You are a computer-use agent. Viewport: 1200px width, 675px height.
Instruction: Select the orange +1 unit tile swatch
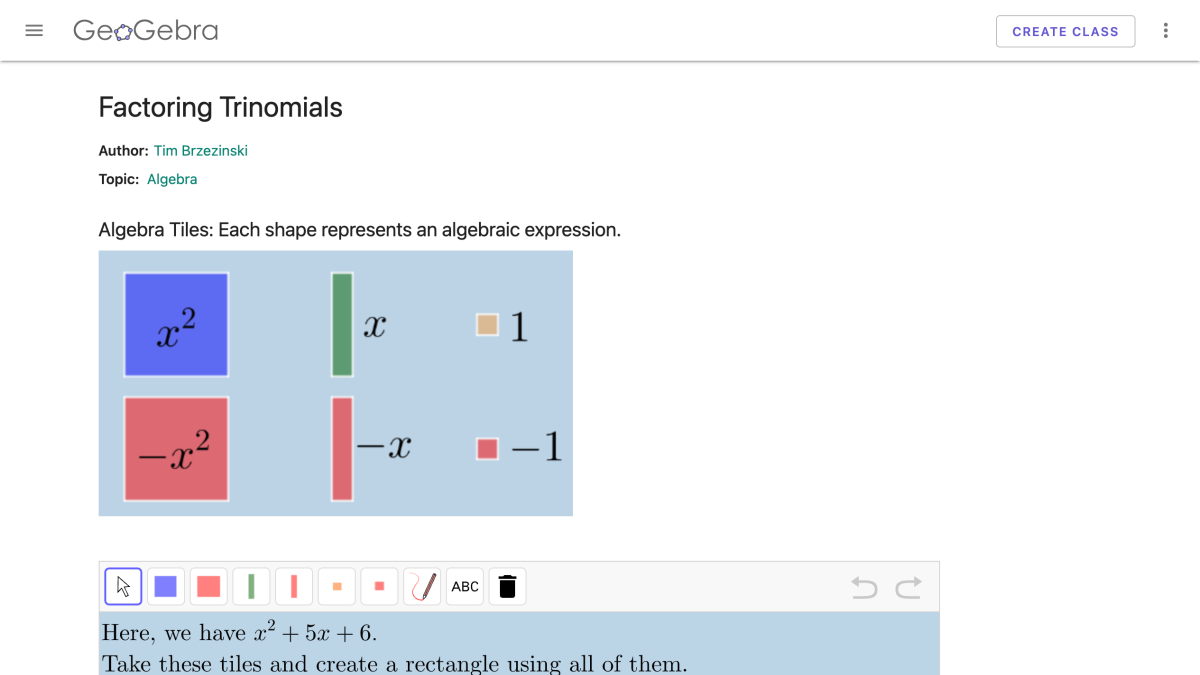(336, 586)
